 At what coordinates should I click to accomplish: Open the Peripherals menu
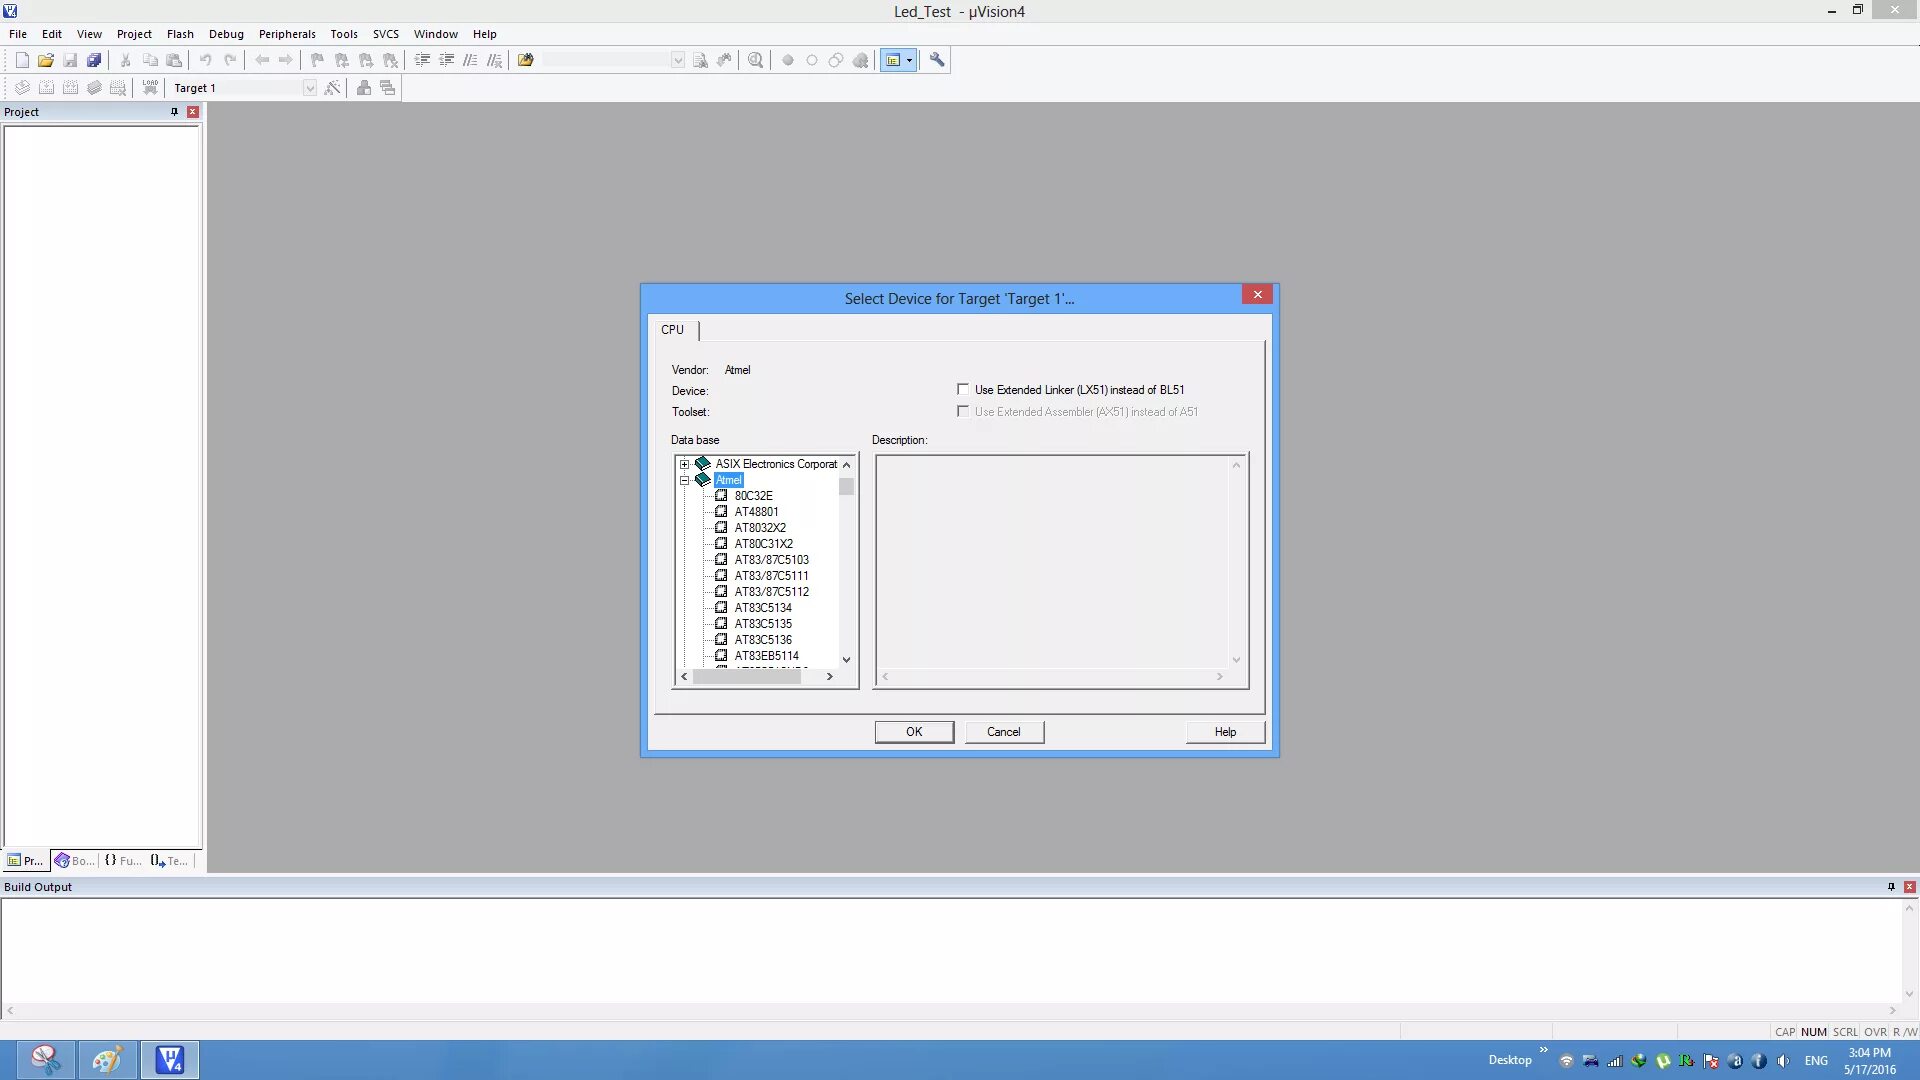coord(287,34)
